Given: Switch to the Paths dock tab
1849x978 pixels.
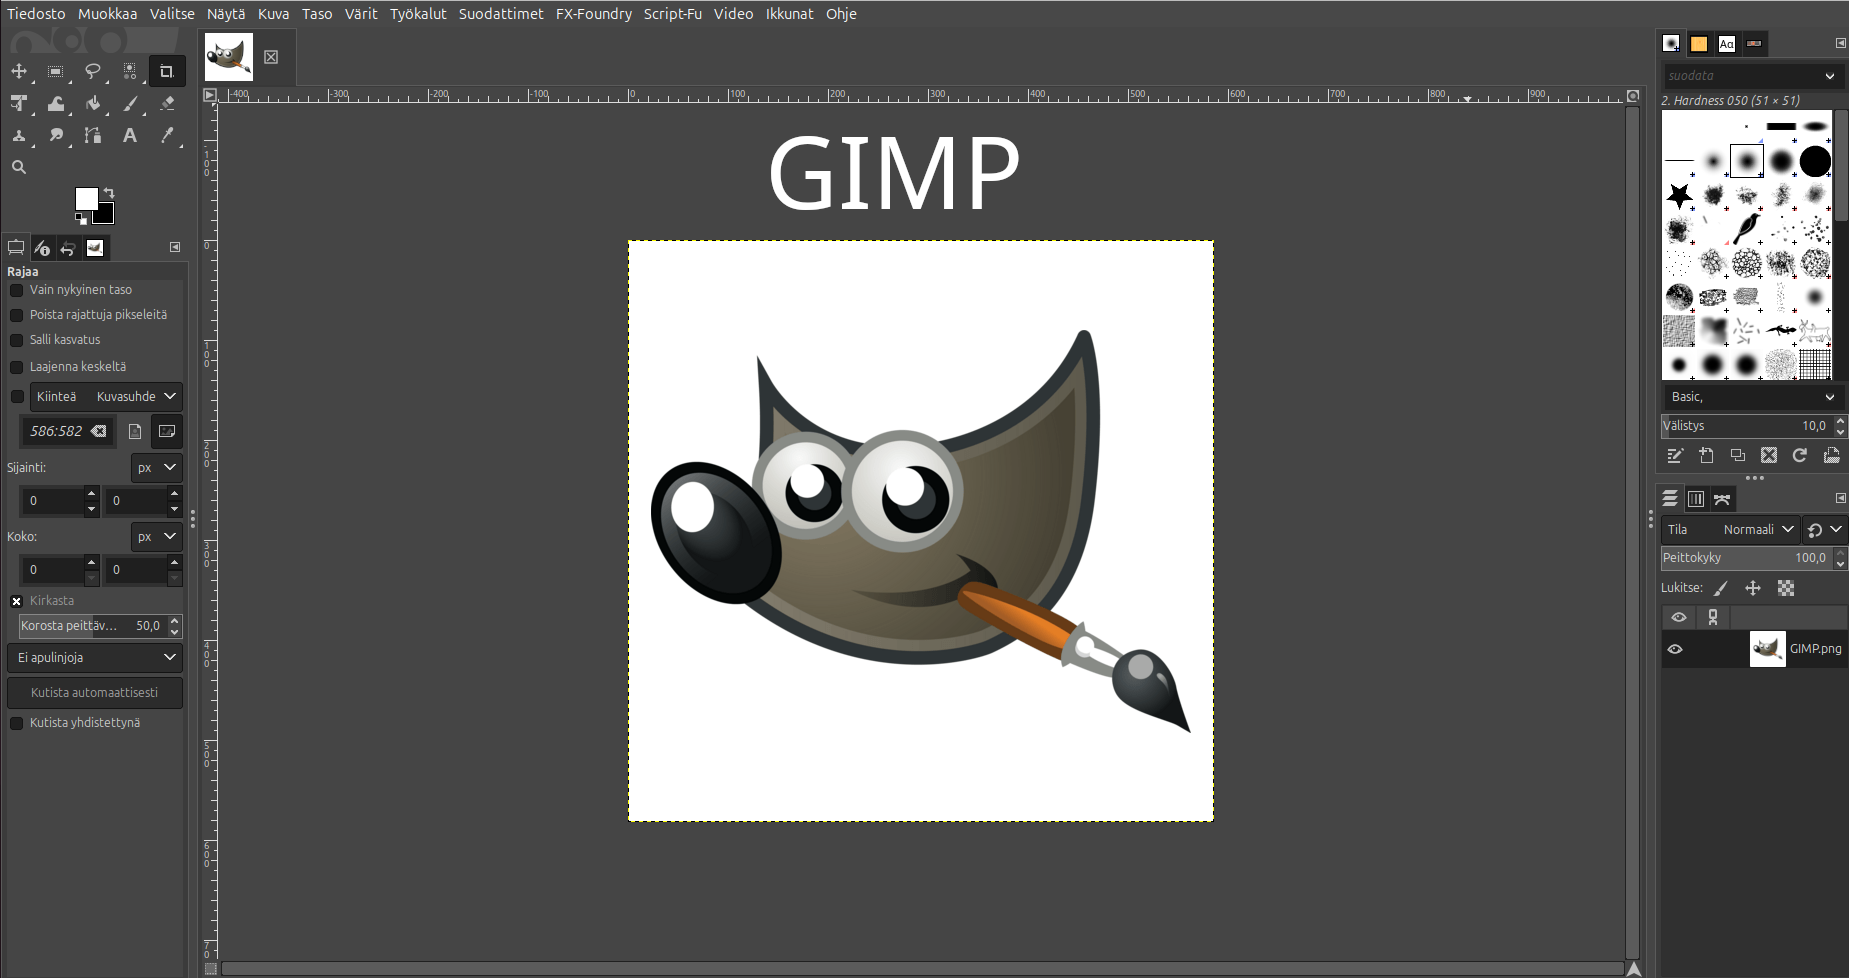Looking at the screenshot, I should [1722, 499].
